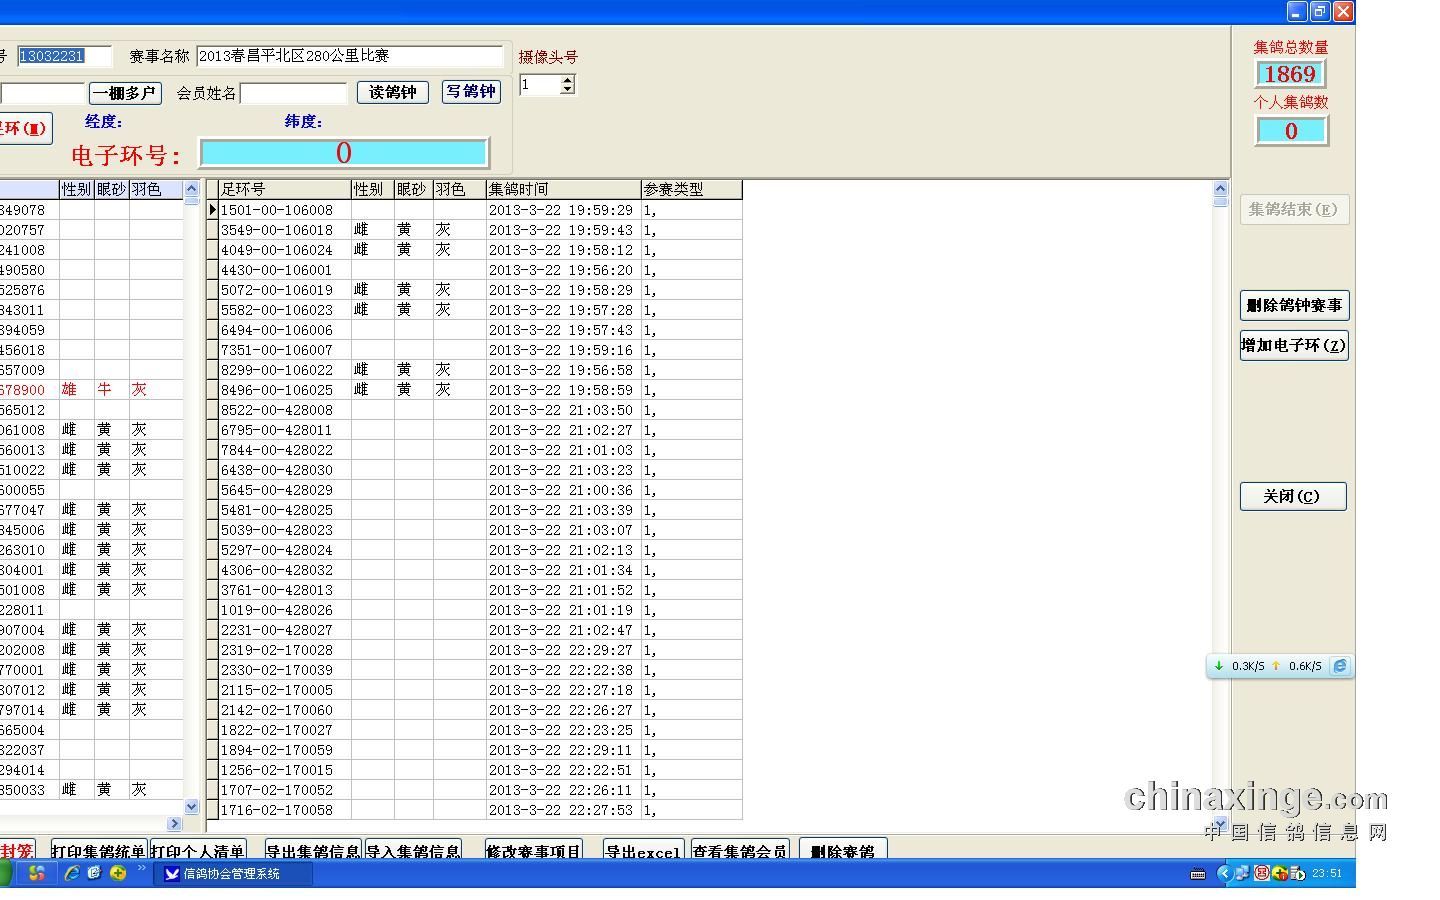The image size is (1440, 900).
Task: Decrease the camera number spinner
Action: [x=568, y=90]
